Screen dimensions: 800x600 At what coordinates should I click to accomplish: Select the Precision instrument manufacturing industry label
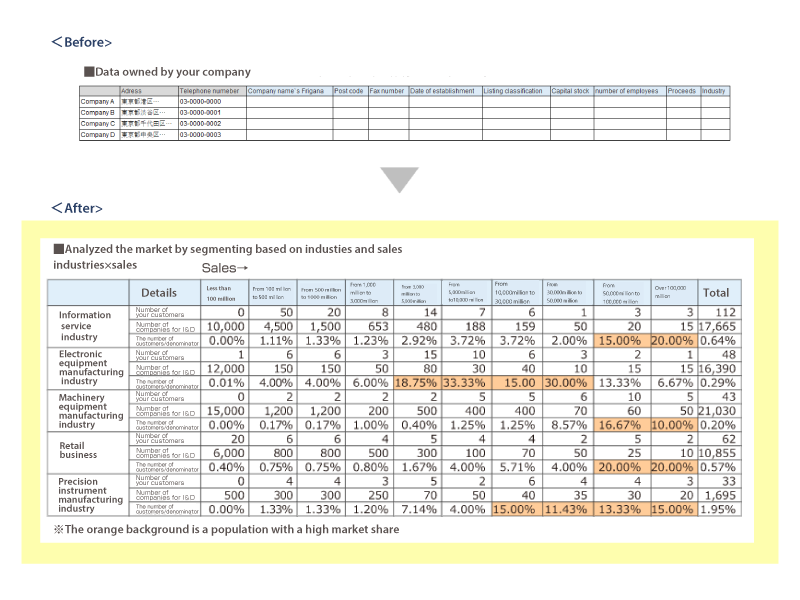86,497
